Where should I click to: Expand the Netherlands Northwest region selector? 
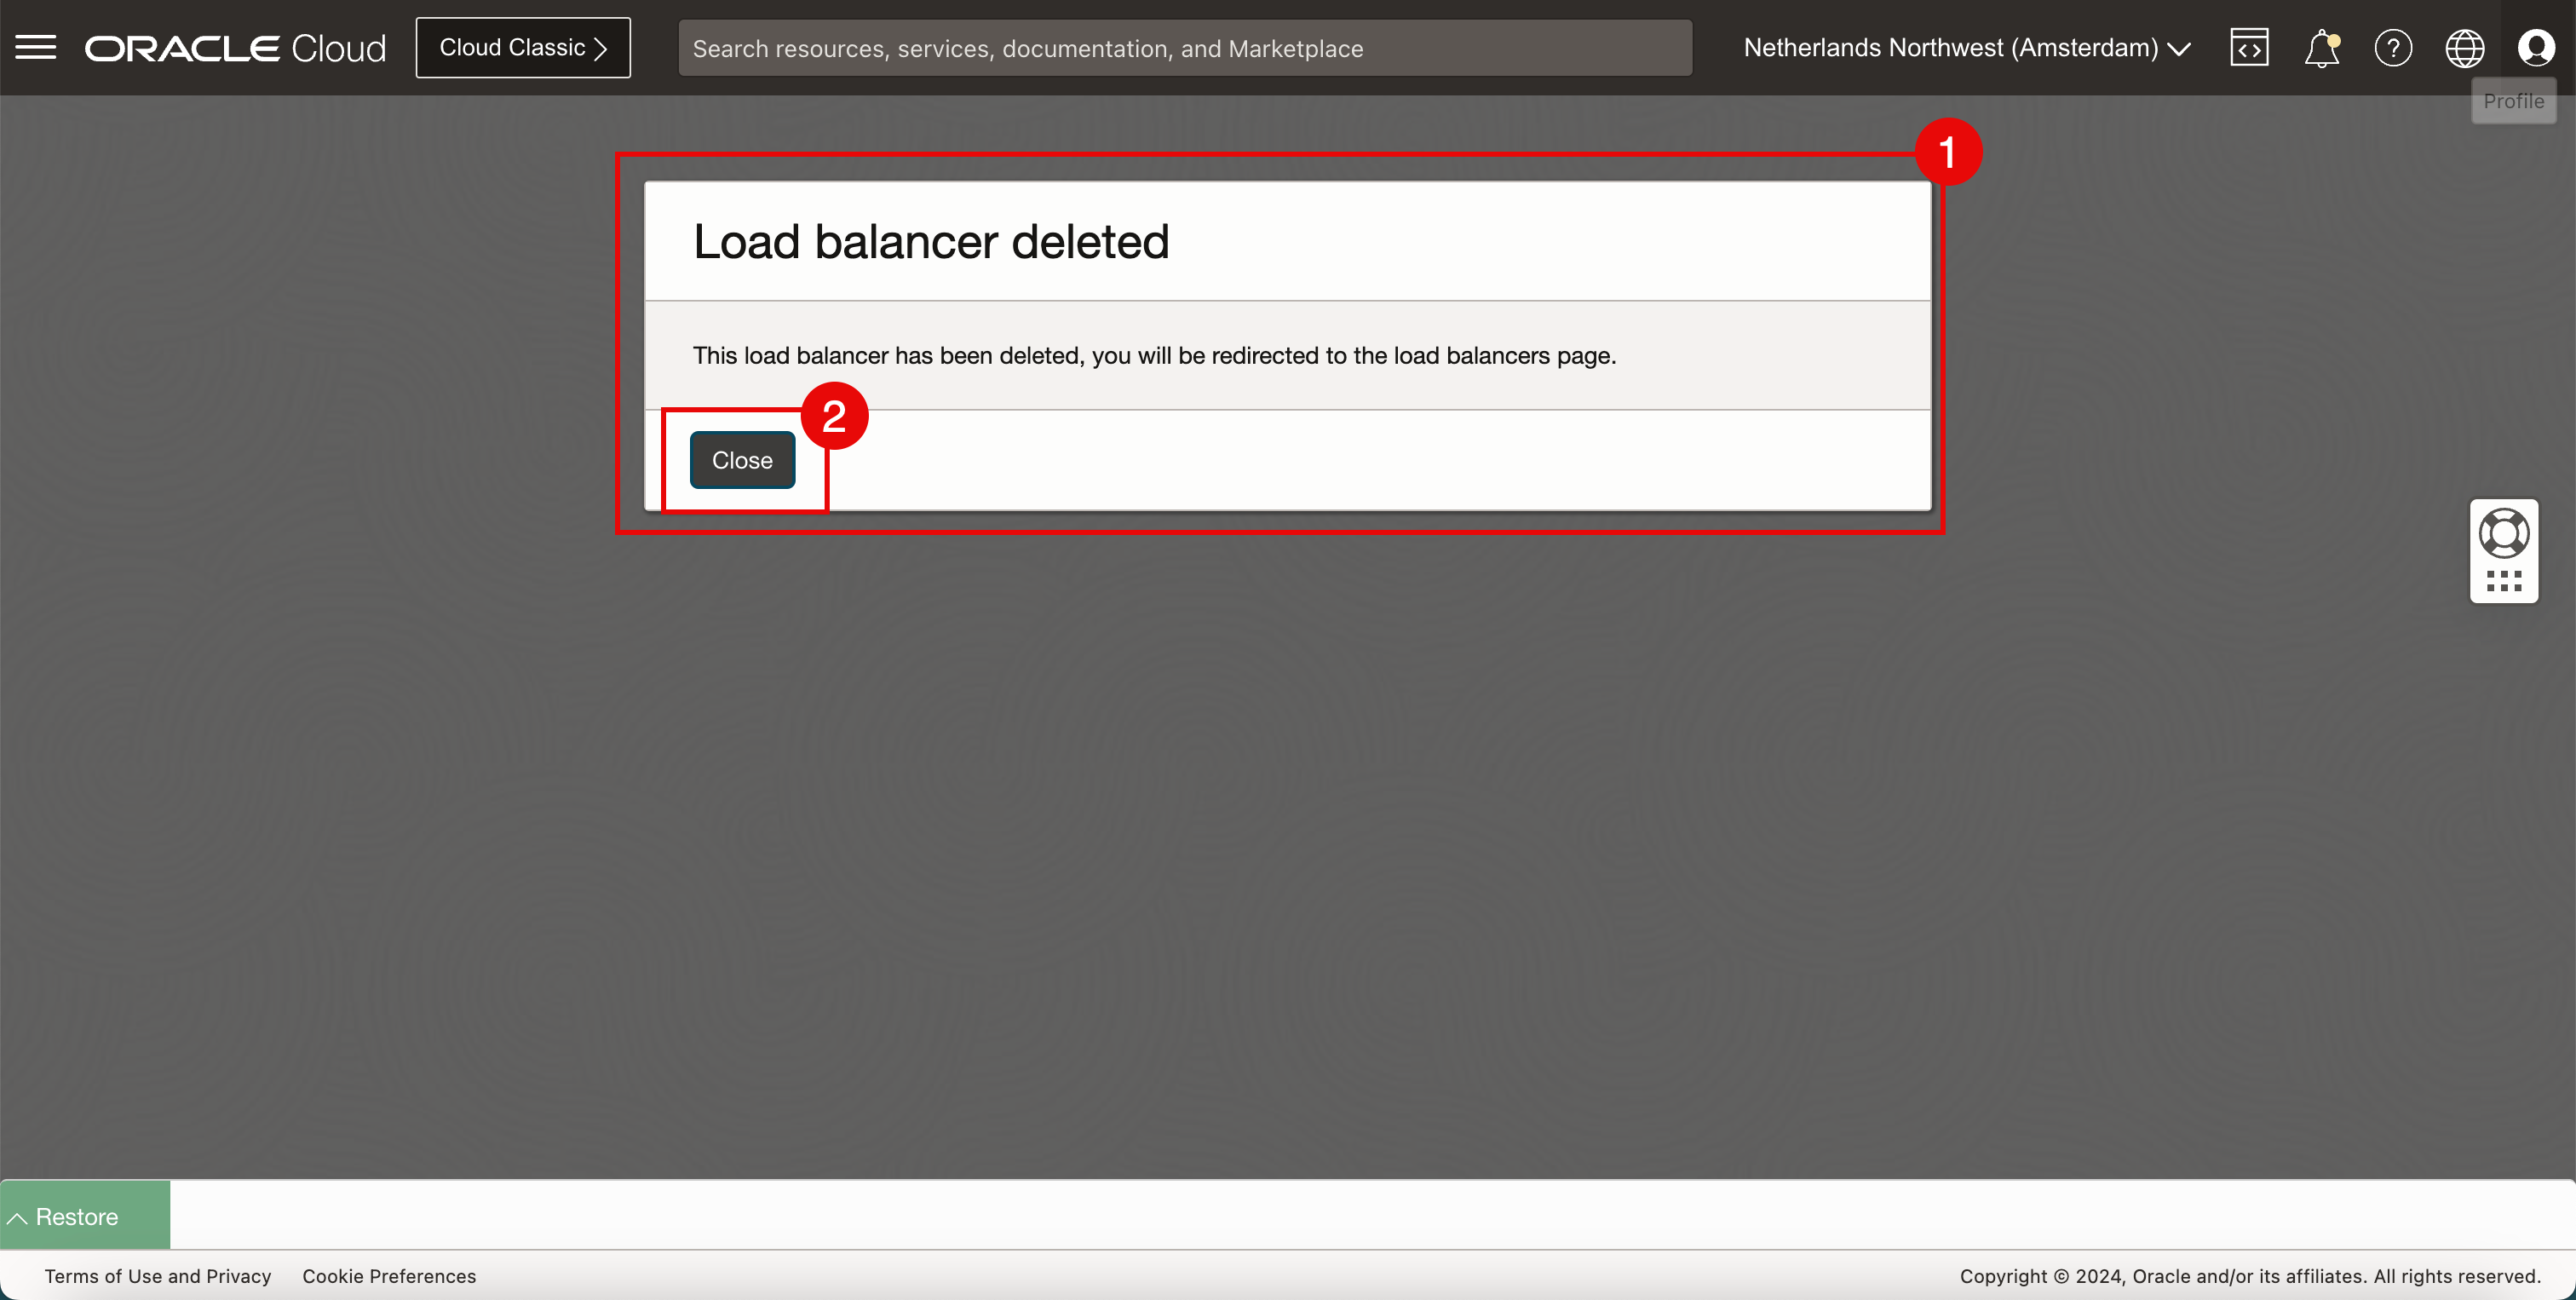tap(1966, 48)
